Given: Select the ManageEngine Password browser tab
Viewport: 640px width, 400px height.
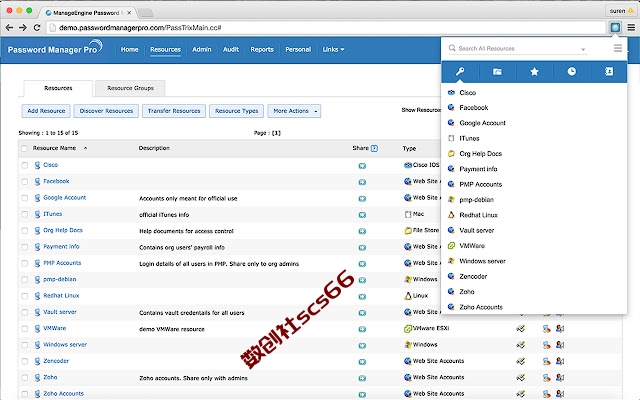Looking at the screenshot, I should click(x=87, y=13).
